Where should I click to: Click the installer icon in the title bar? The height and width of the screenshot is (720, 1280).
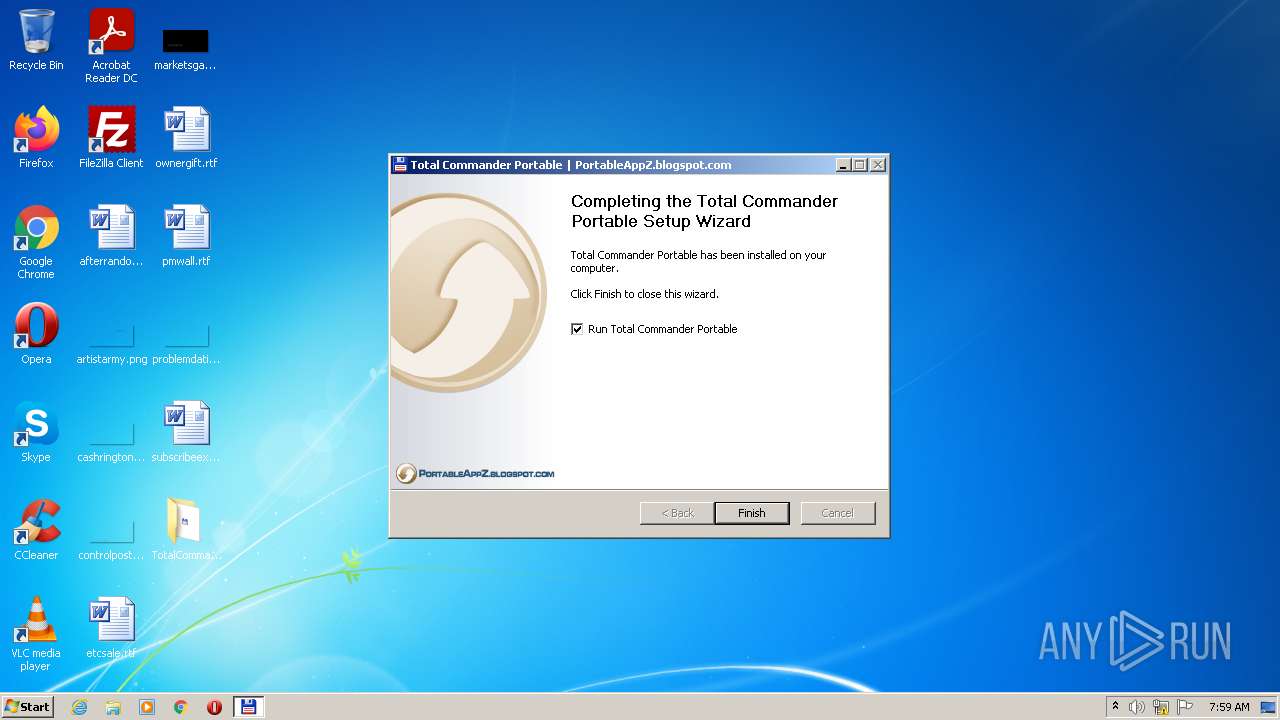(400, 165)
